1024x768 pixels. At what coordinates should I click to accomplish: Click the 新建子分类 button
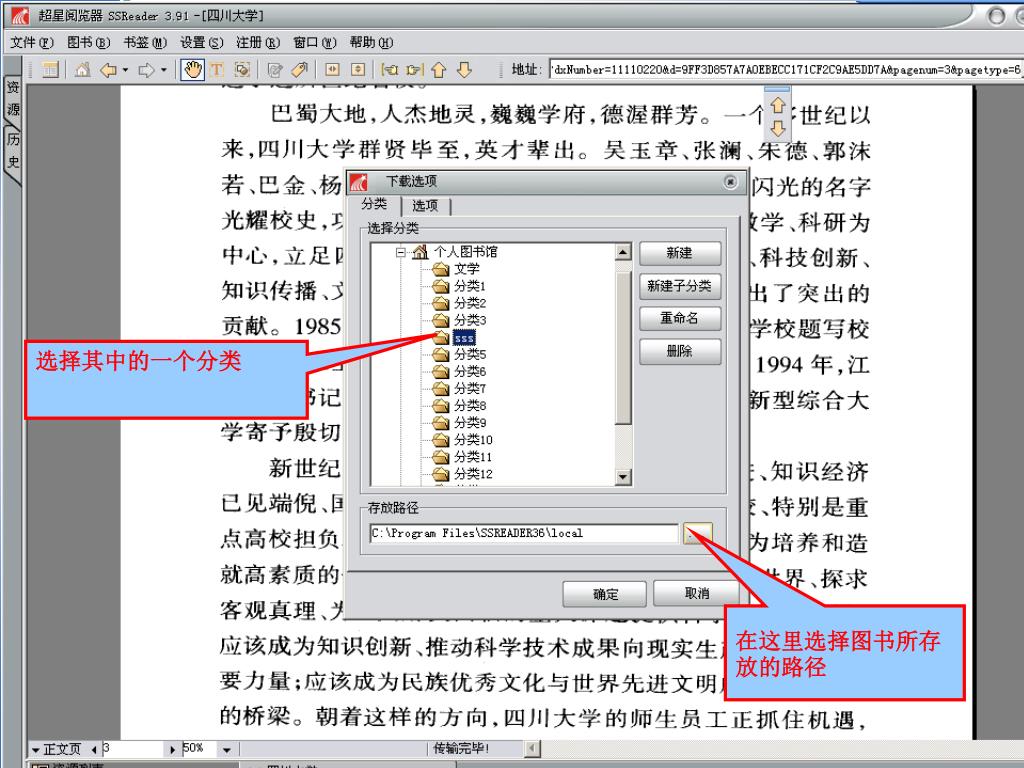click(x=680, y=286)
